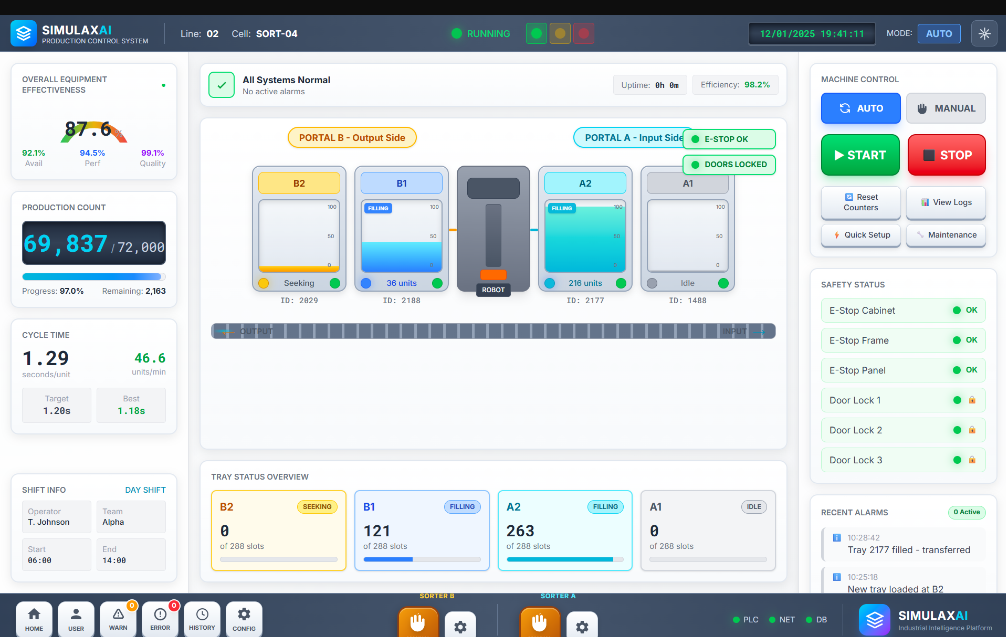Screen dimensions: 1006x637
Task: Click Reset Counters in Machine Control
Action: click(x=860, y=203)
